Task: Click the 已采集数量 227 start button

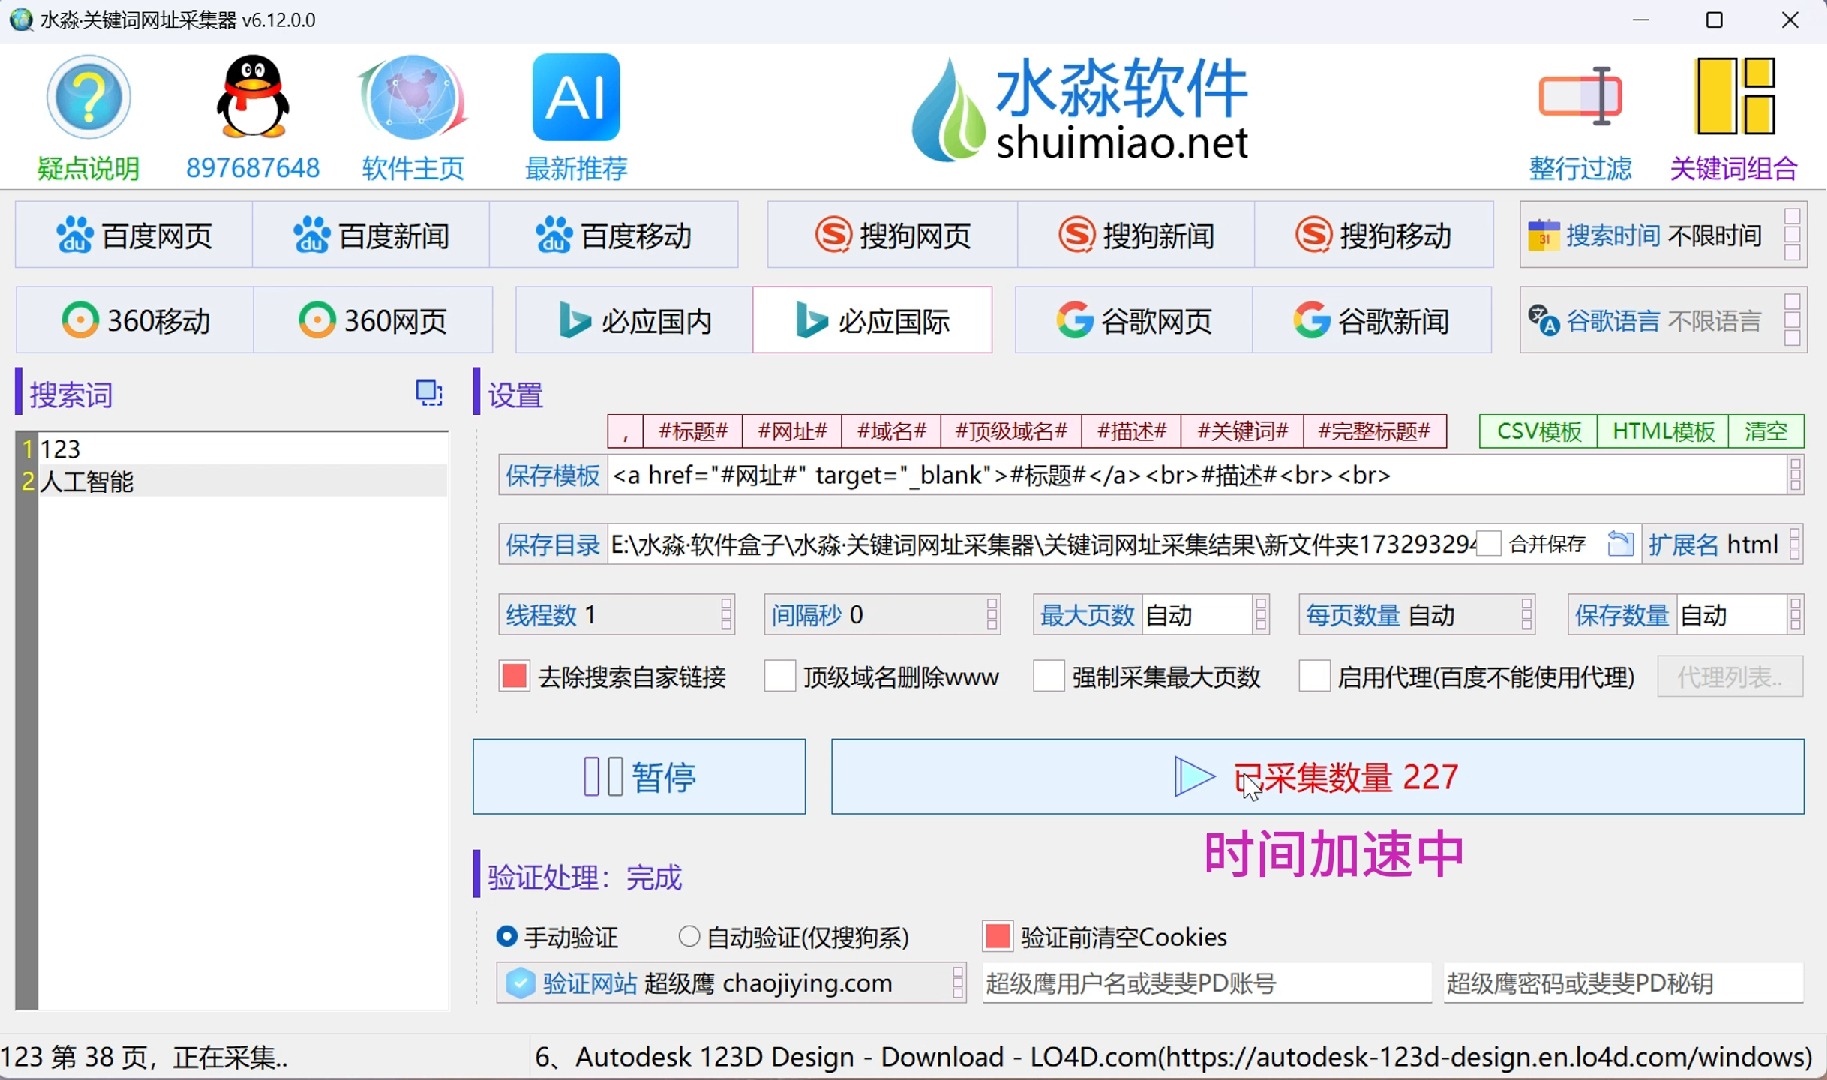Action: click(1318, 777)
